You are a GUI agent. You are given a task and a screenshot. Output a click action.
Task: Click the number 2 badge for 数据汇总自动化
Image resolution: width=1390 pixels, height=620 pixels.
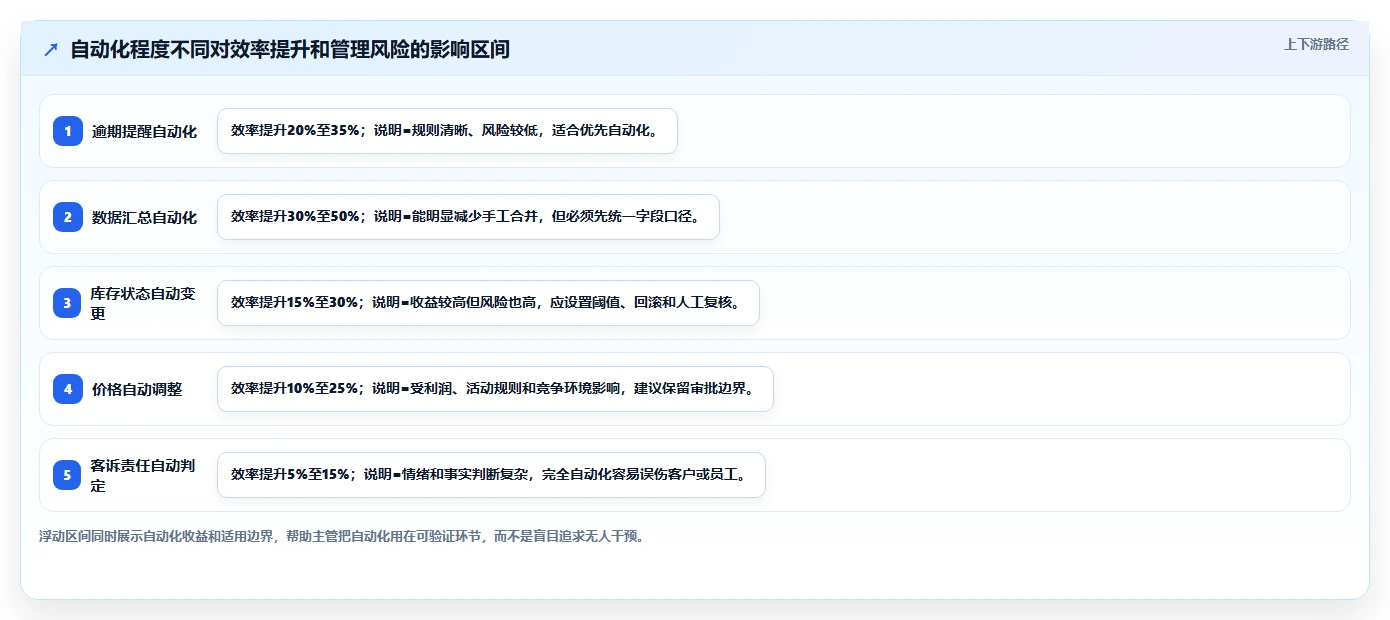tap(68, 217)
